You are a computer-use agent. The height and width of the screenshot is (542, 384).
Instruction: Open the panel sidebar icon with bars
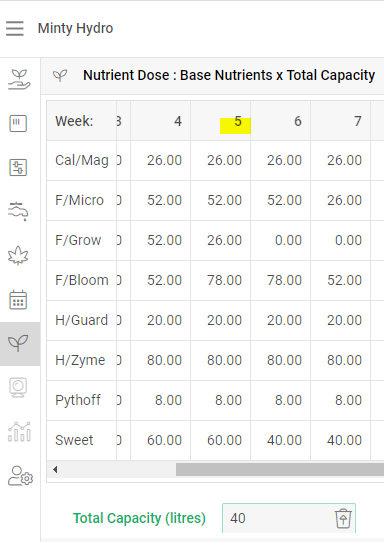point(18,123)
